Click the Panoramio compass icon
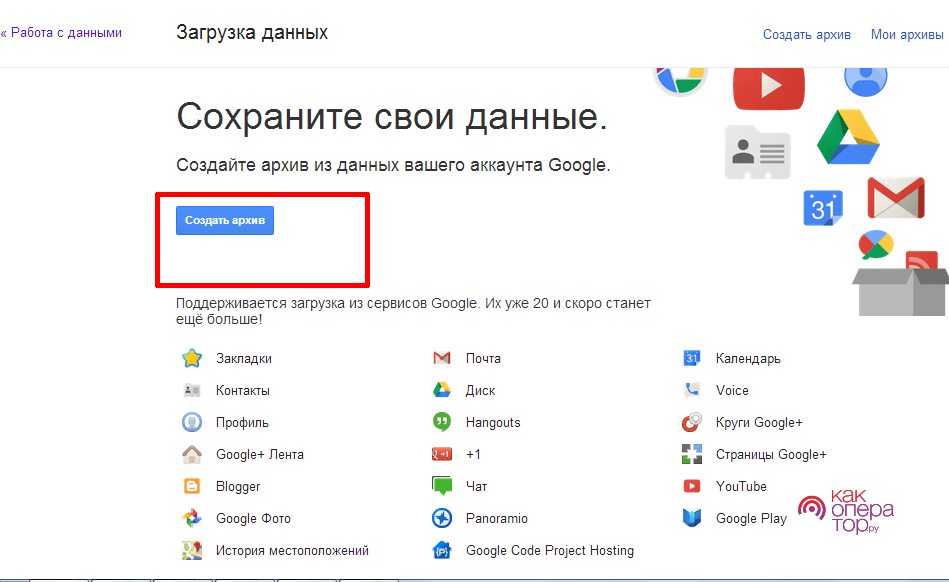Image resolution: width=949 pixels, height=582 pixels. coord(442,518)
